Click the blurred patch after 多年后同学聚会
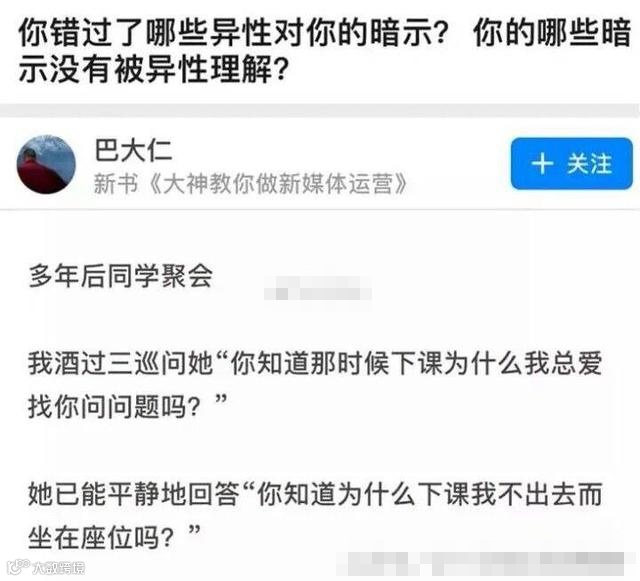The image size is (640, 581). click(x=318, y=289)
